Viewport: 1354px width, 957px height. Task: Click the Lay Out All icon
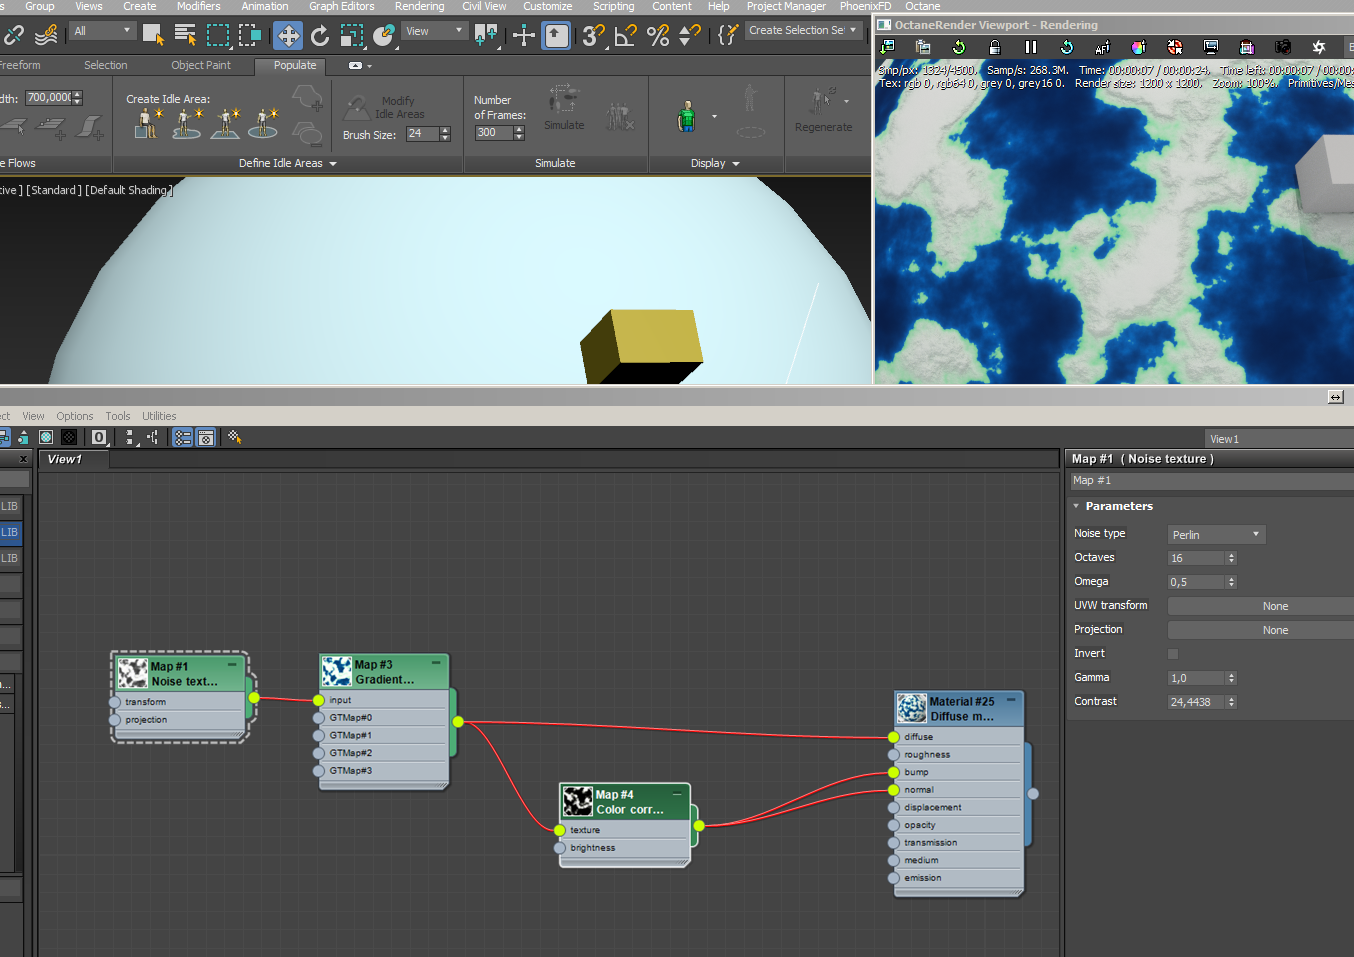(x=131, y=437)
